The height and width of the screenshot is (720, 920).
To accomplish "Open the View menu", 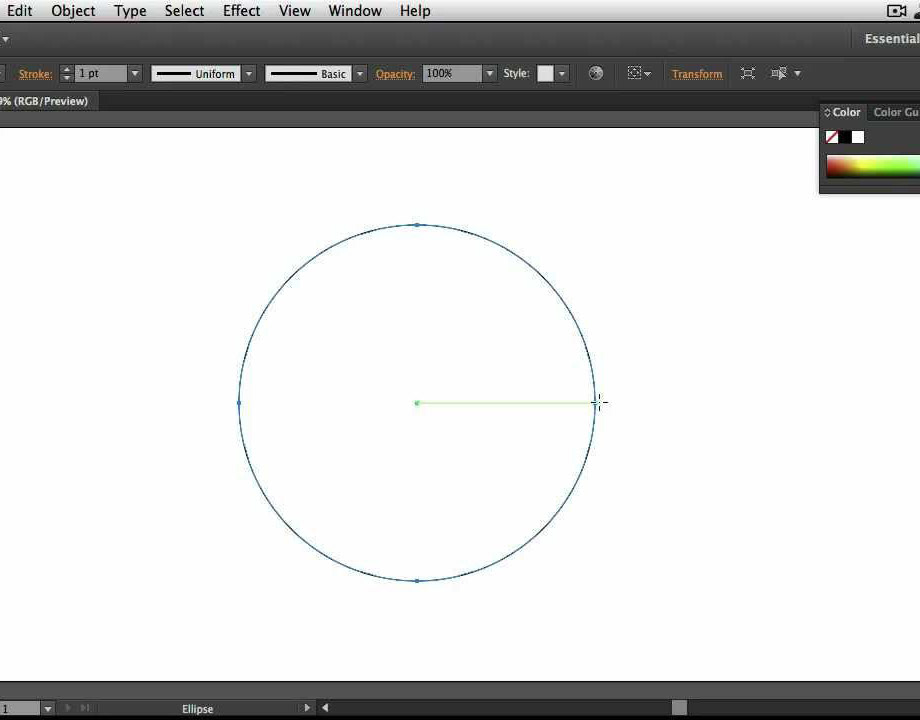I will tap(295, 11).
